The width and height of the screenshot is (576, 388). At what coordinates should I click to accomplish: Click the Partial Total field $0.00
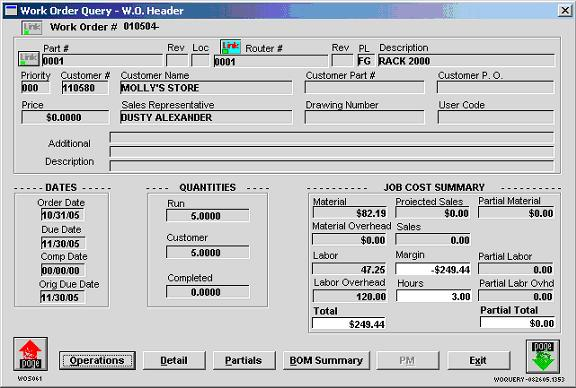click(x=518, y=323)
